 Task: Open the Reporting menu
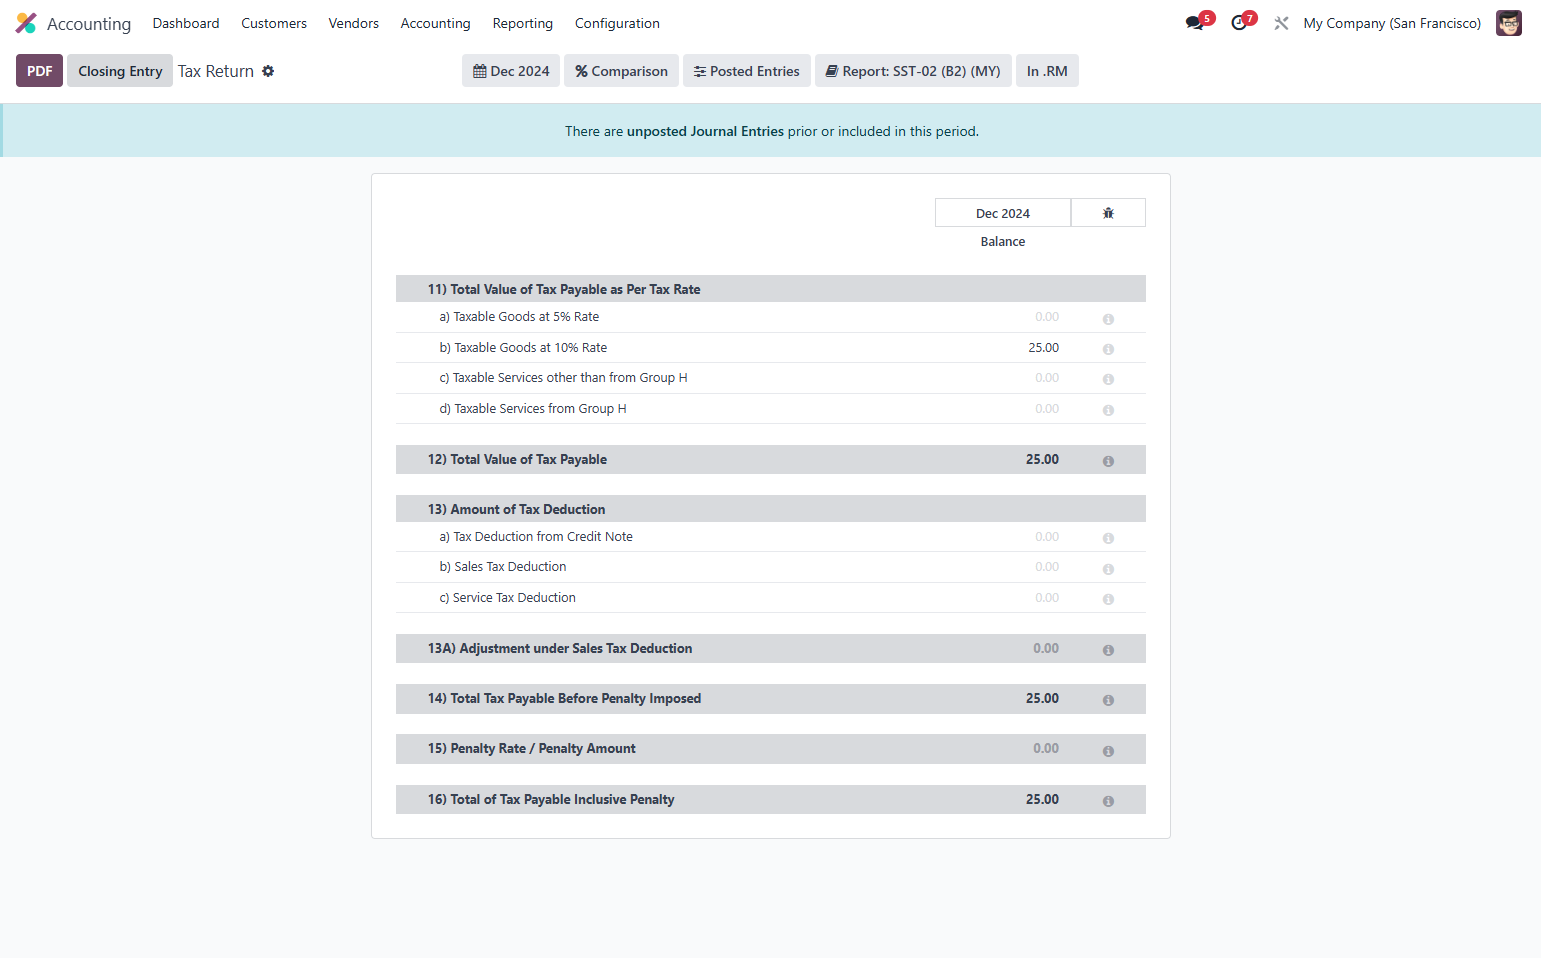(x=523, y=23)
